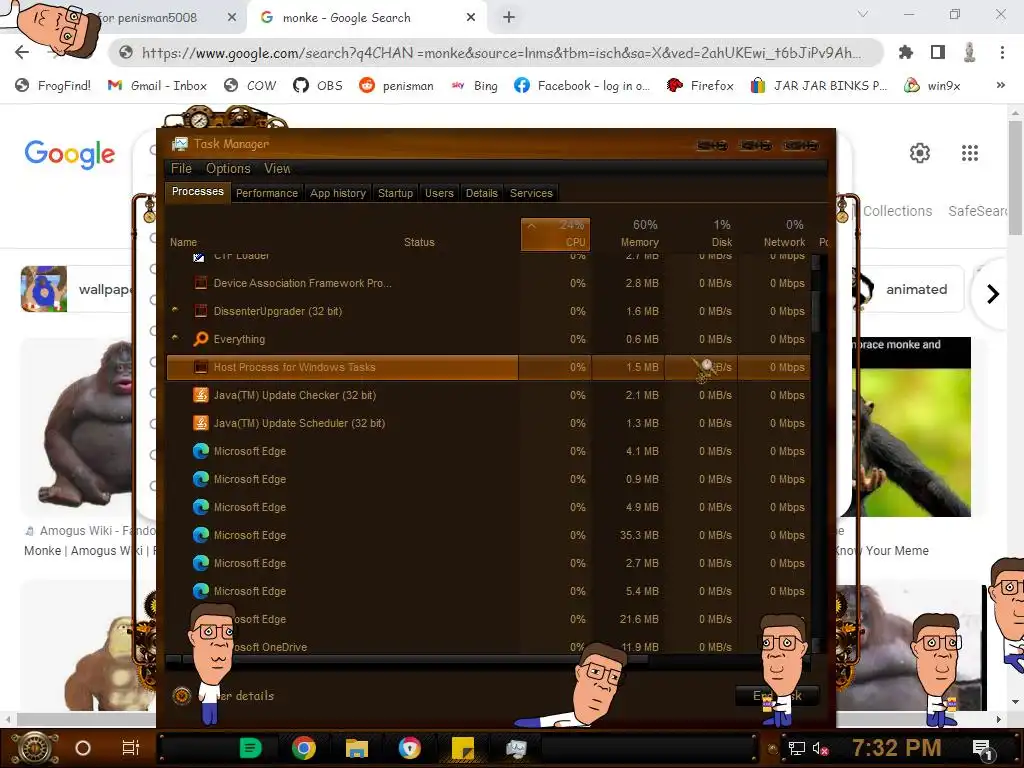
Task: Select the animated filter chip
Action: coord(916,289)
